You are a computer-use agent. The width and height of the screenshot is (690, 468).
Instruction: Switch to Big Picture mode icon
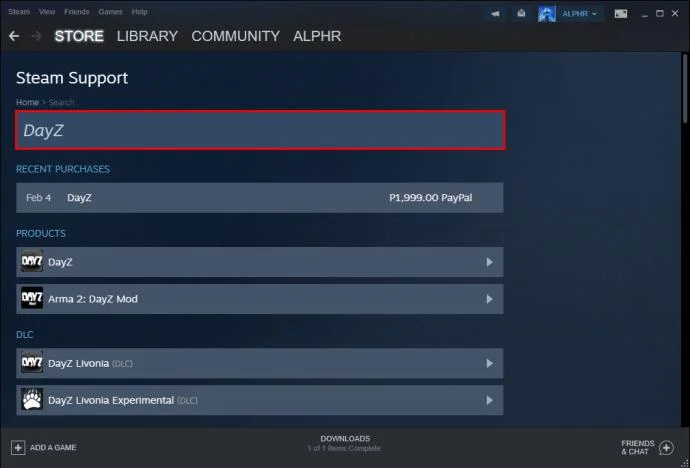(x=621, y=14)
